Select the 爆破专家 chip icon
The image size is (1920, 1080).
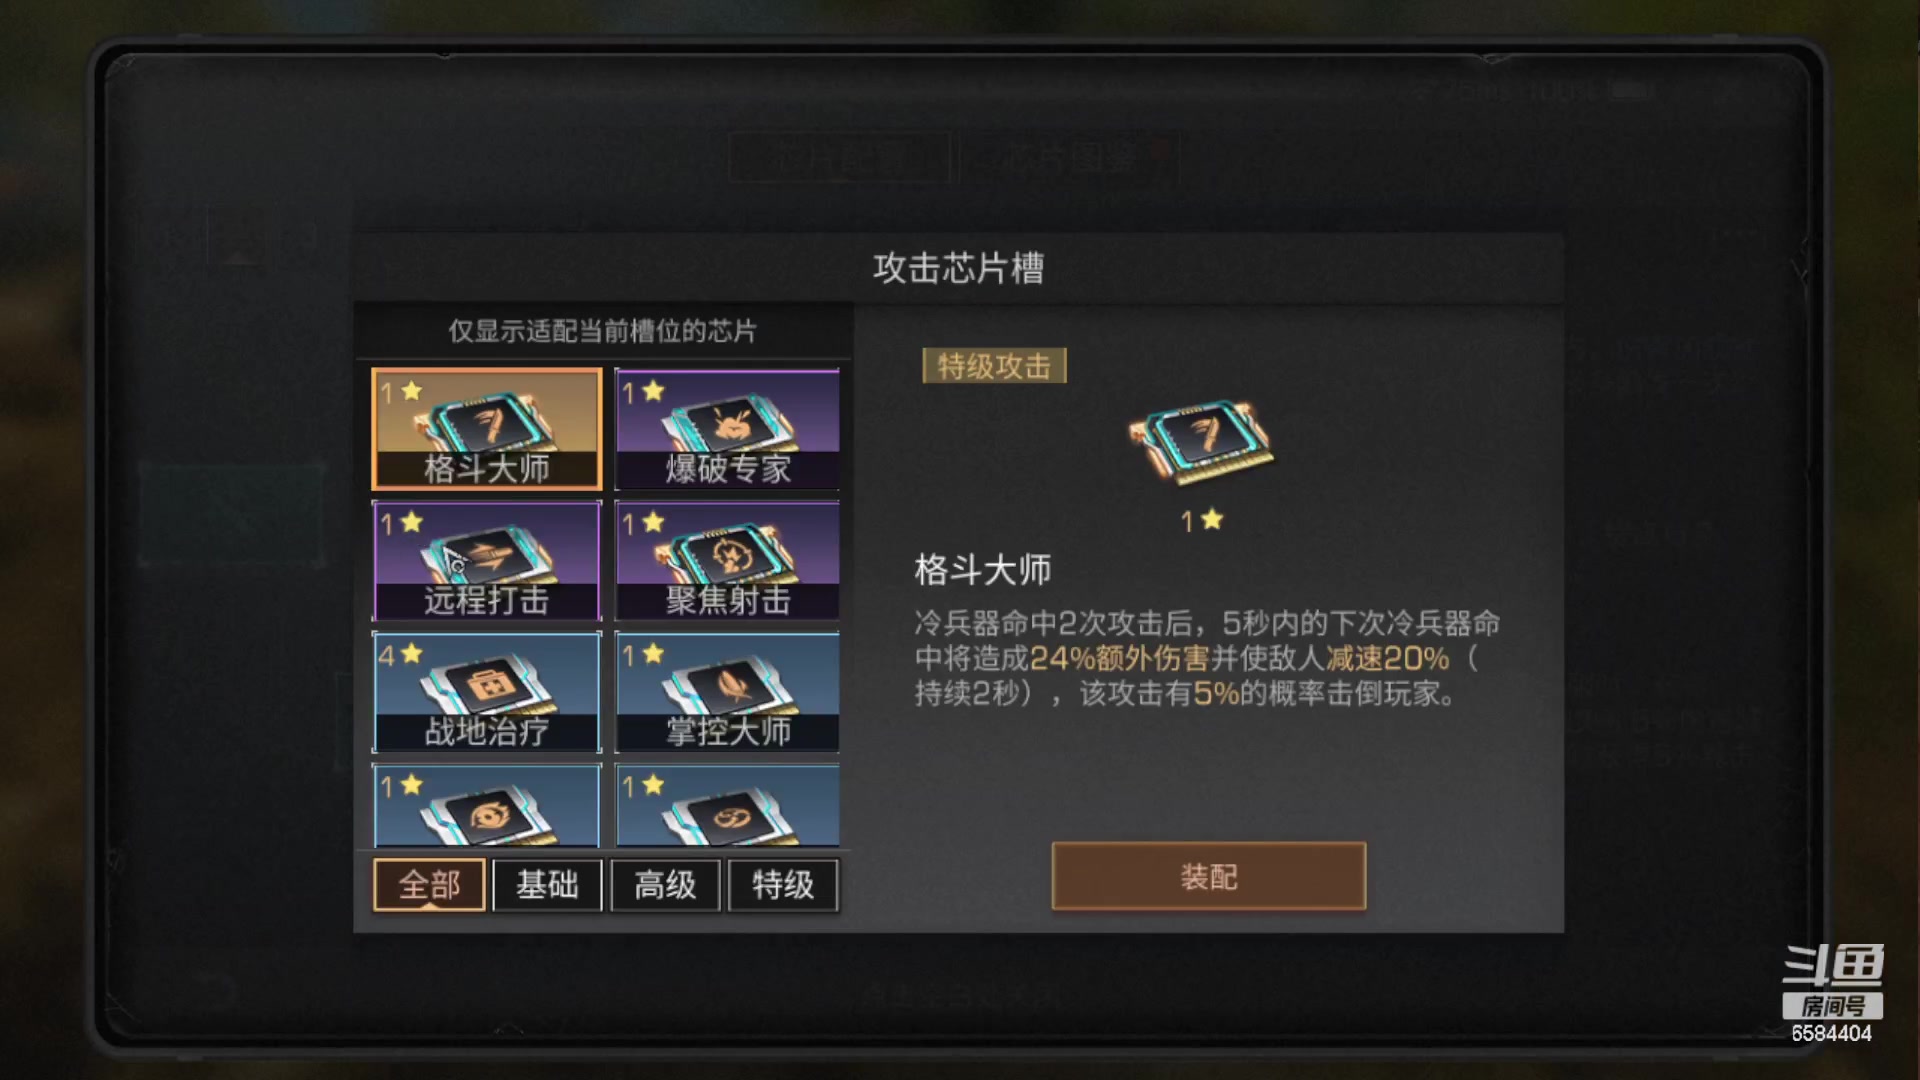(728, 429)
